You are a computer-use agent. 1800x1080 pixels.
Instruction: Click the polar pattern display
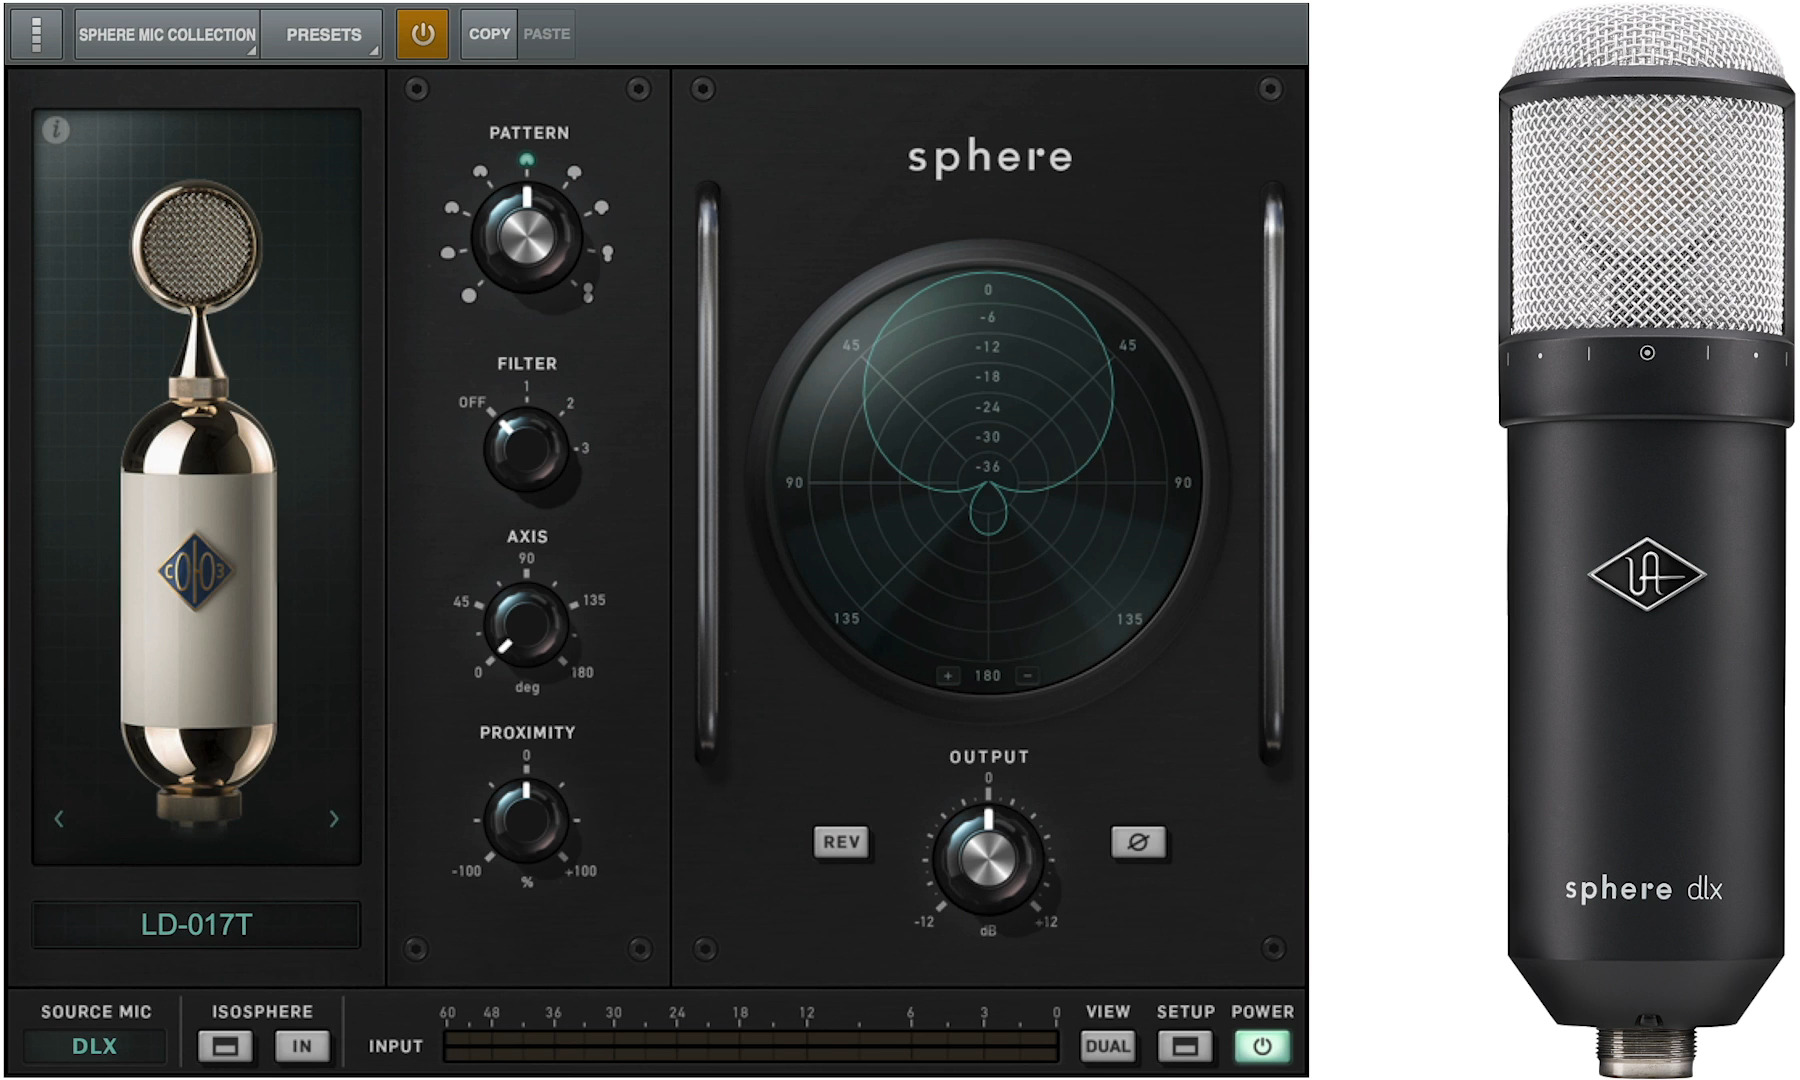click(x=988, y=480)
